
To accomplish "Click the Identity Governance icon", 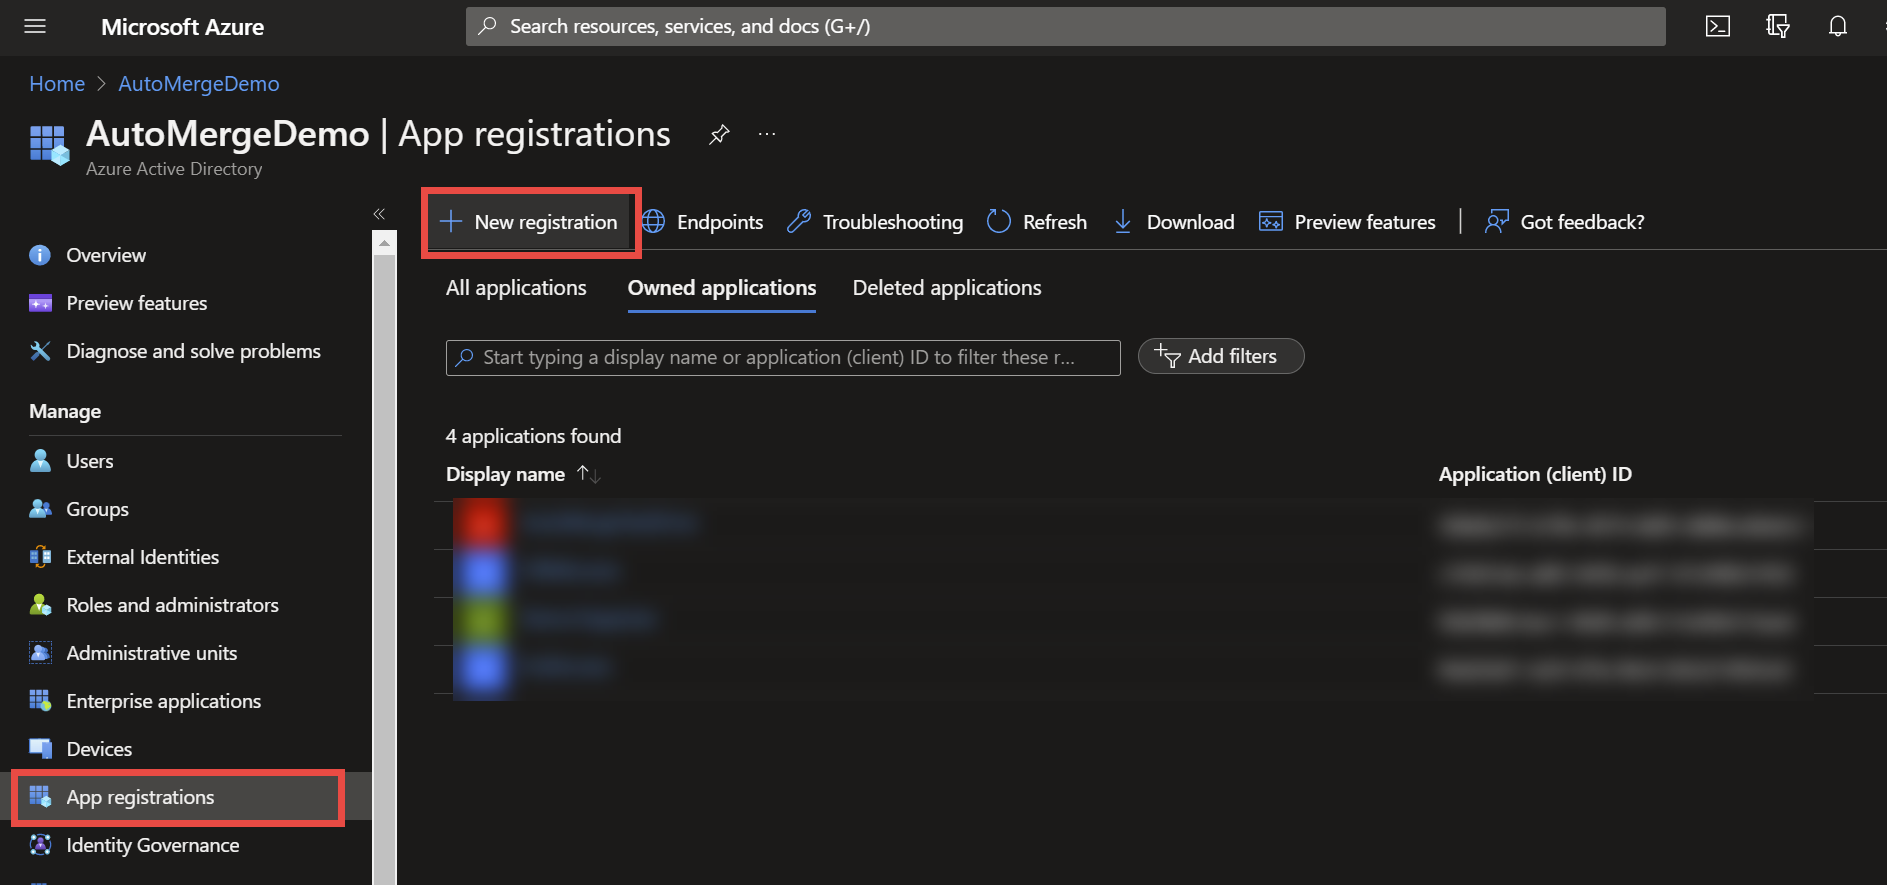I will point(40,845).
